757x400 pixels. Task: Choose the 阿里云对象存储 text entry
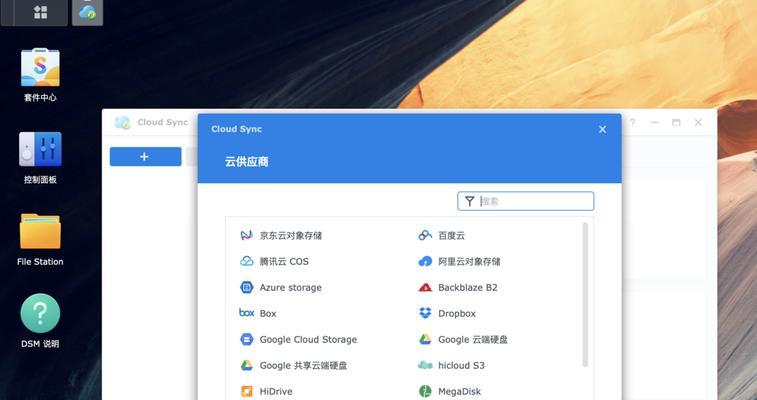click(x=469, y=262)
